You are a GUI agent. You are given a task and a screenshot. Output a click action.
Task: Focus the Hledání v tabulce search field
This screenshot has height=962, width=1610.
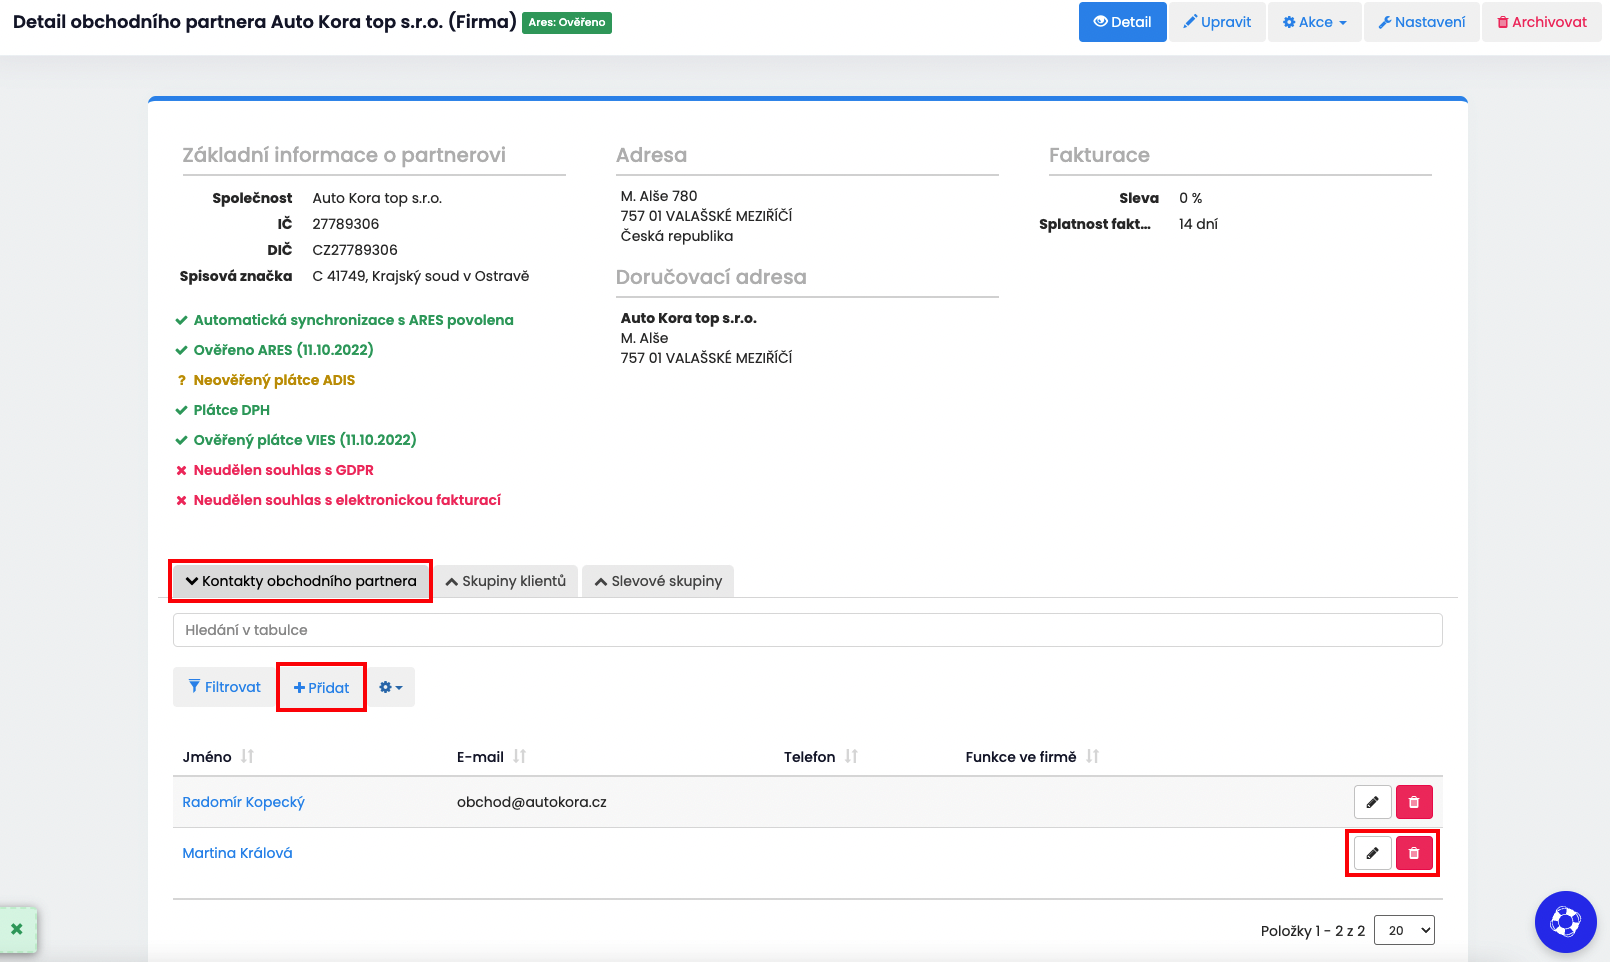pyautogui.click(x=807, y=630)
